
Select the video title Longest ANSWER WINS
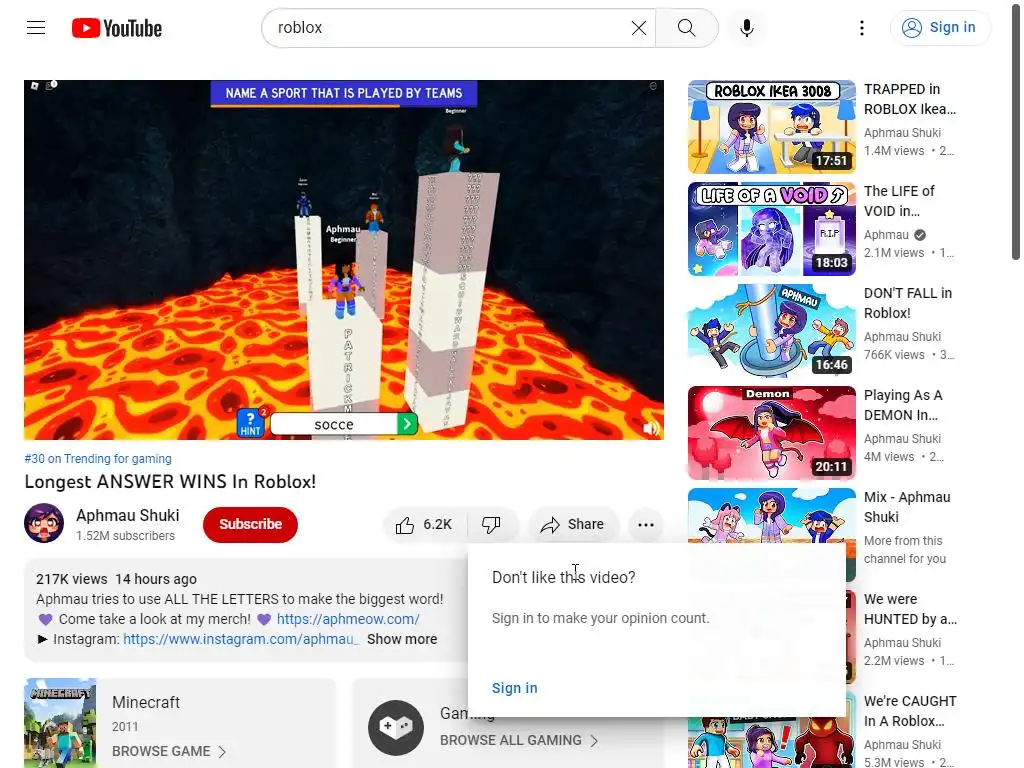click(x=170, y=481)
